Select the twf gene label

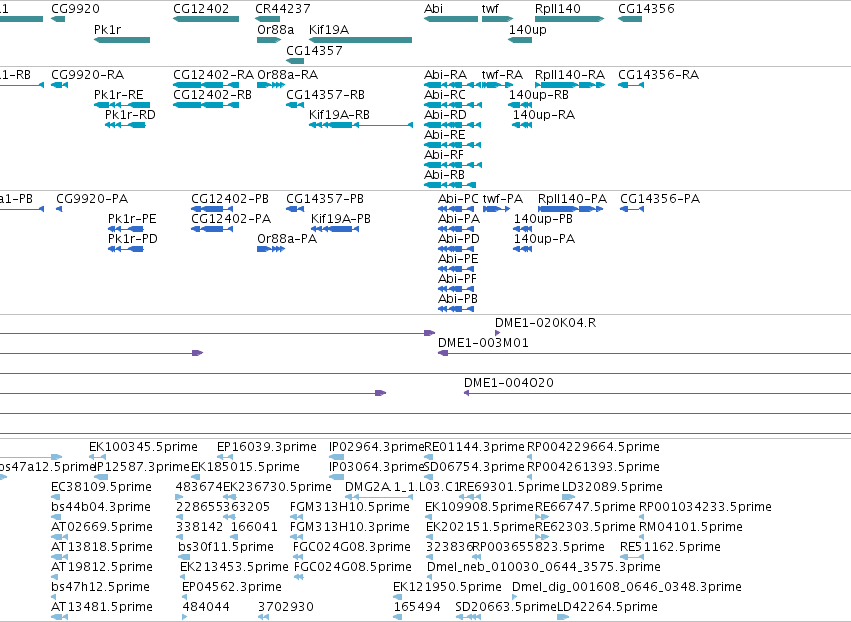[490, 9]
